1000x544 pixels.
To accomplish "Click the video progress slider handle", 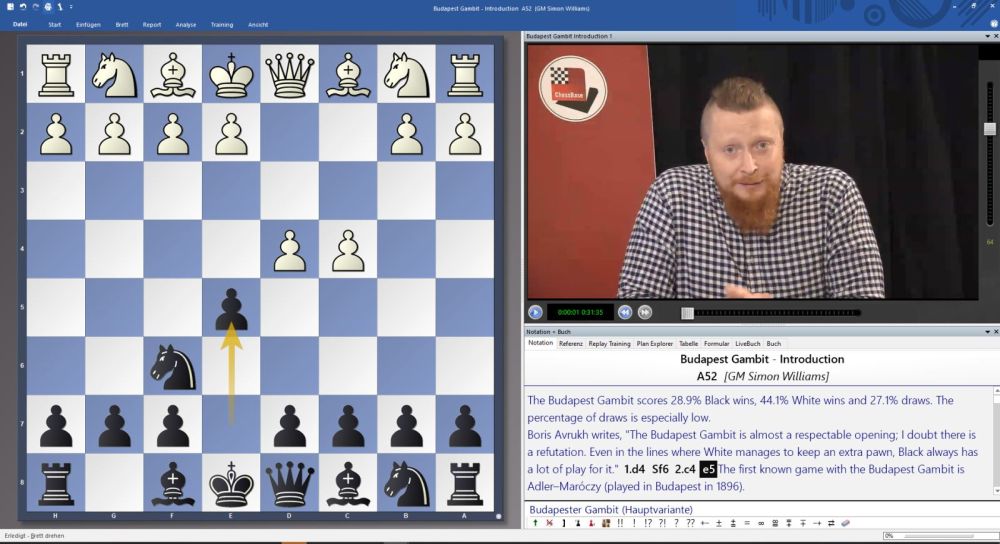I will (687, 312).
